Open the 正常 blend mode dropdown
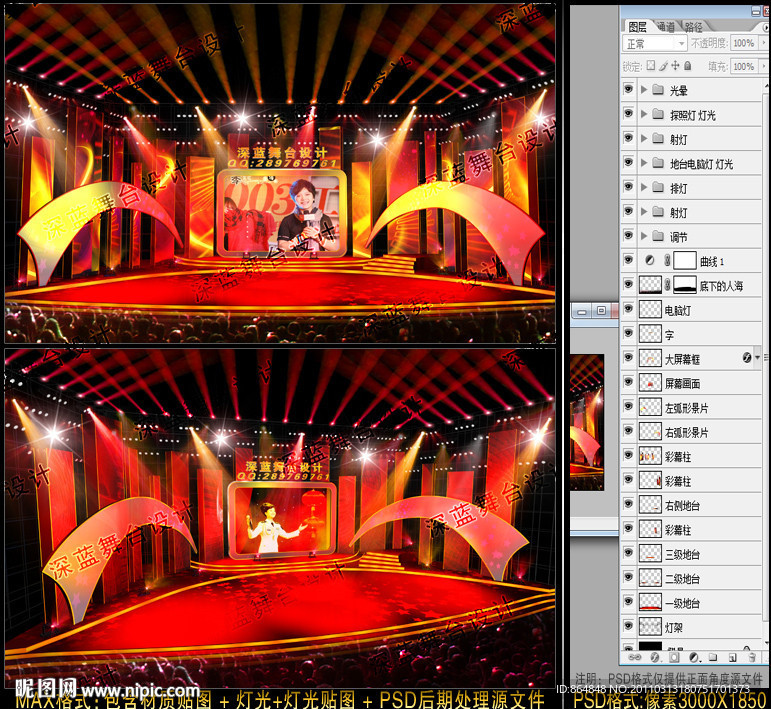771x709 pixels. (655, 43)
